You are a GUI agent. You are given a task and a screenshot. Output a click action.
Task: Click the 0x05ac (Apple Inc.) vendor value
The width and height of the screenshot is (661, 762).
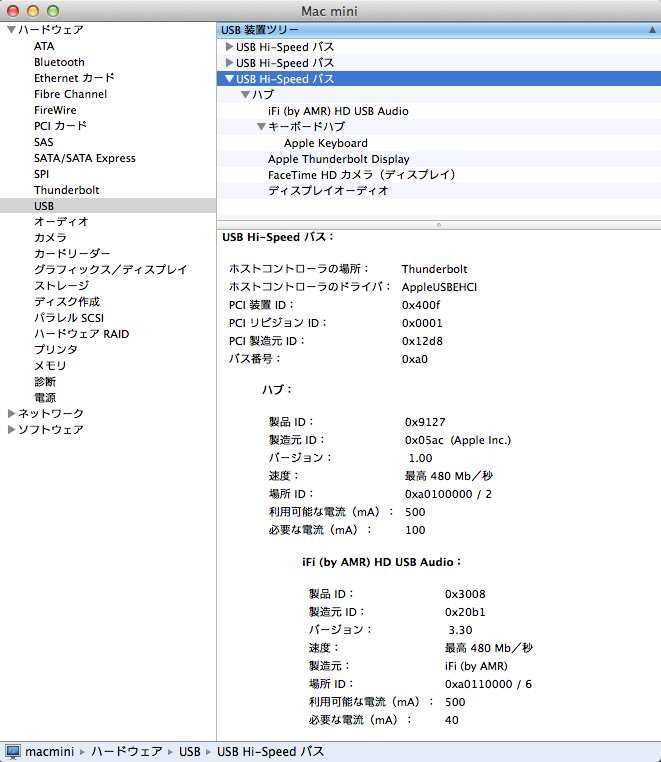pyautogui.click(x=458, y=440)
